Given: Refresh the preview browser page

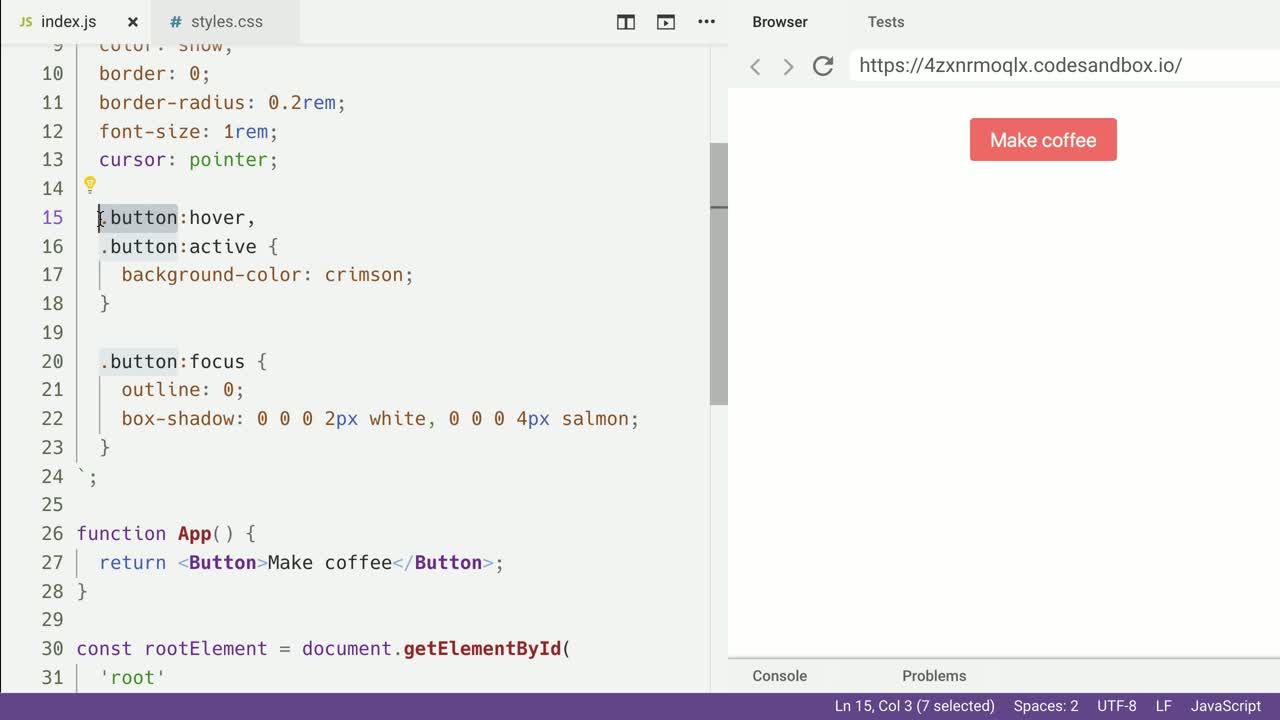Looking at the screenshot, I should [x=823, y=66].
